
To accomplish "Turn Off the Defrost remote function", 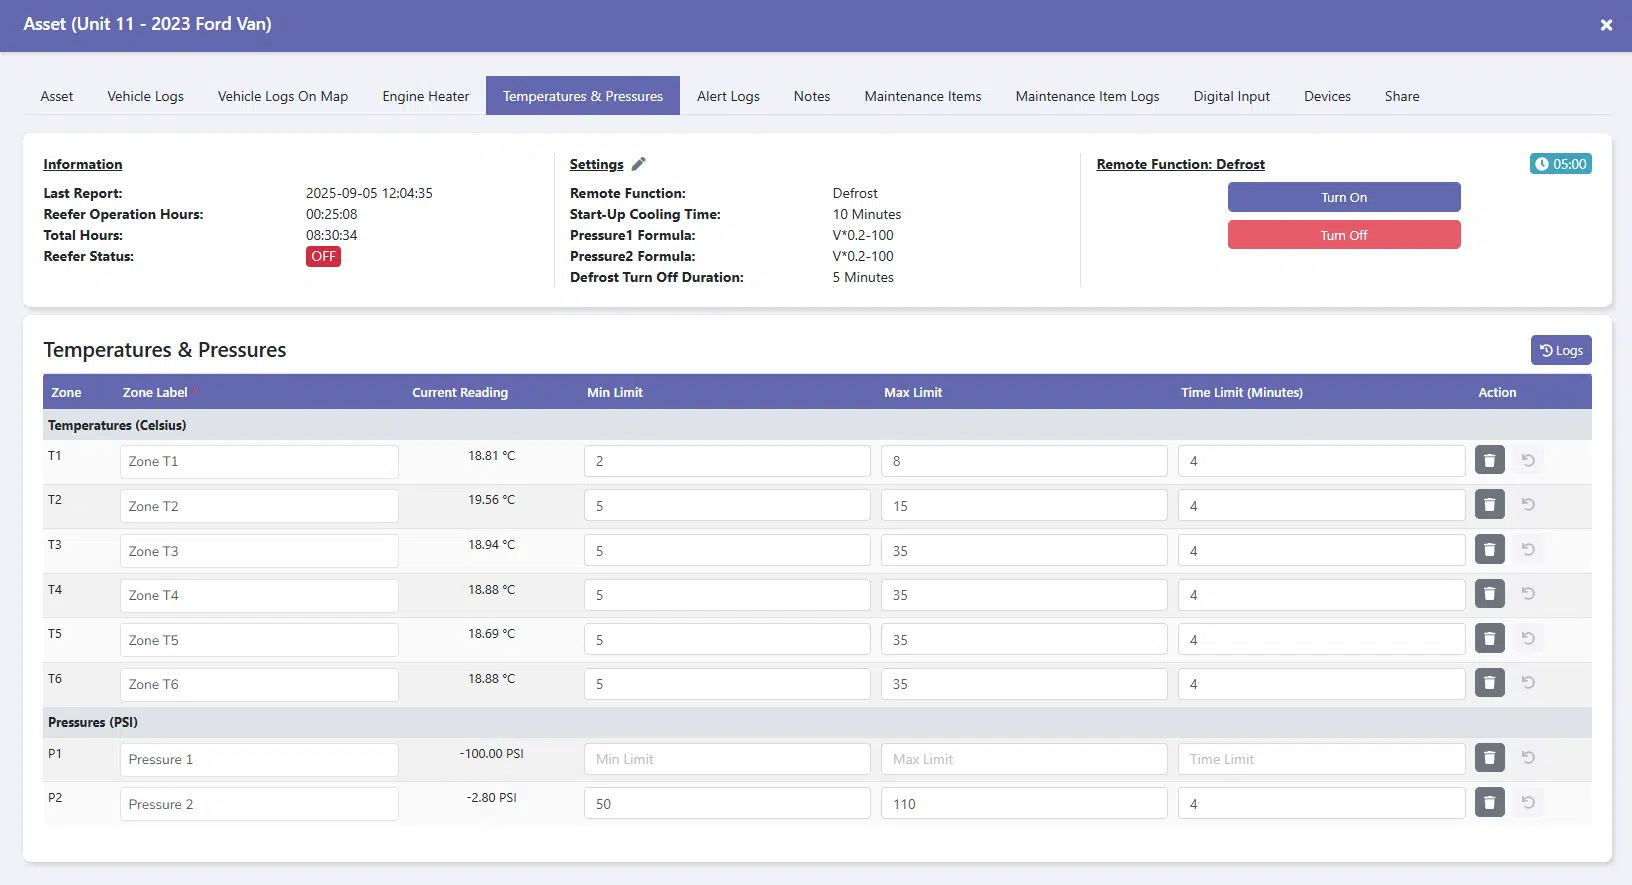I will pos(1343,235).
